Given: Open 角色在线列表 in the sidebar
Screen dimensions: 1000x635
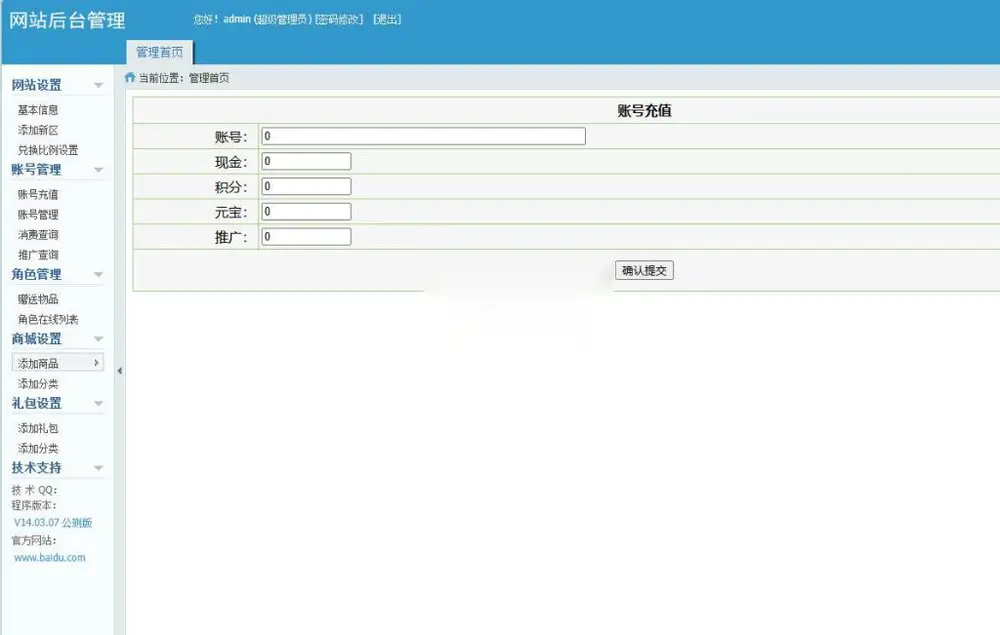Looking at the screenshot, I should pyautogui.click(x=48, y=319).
